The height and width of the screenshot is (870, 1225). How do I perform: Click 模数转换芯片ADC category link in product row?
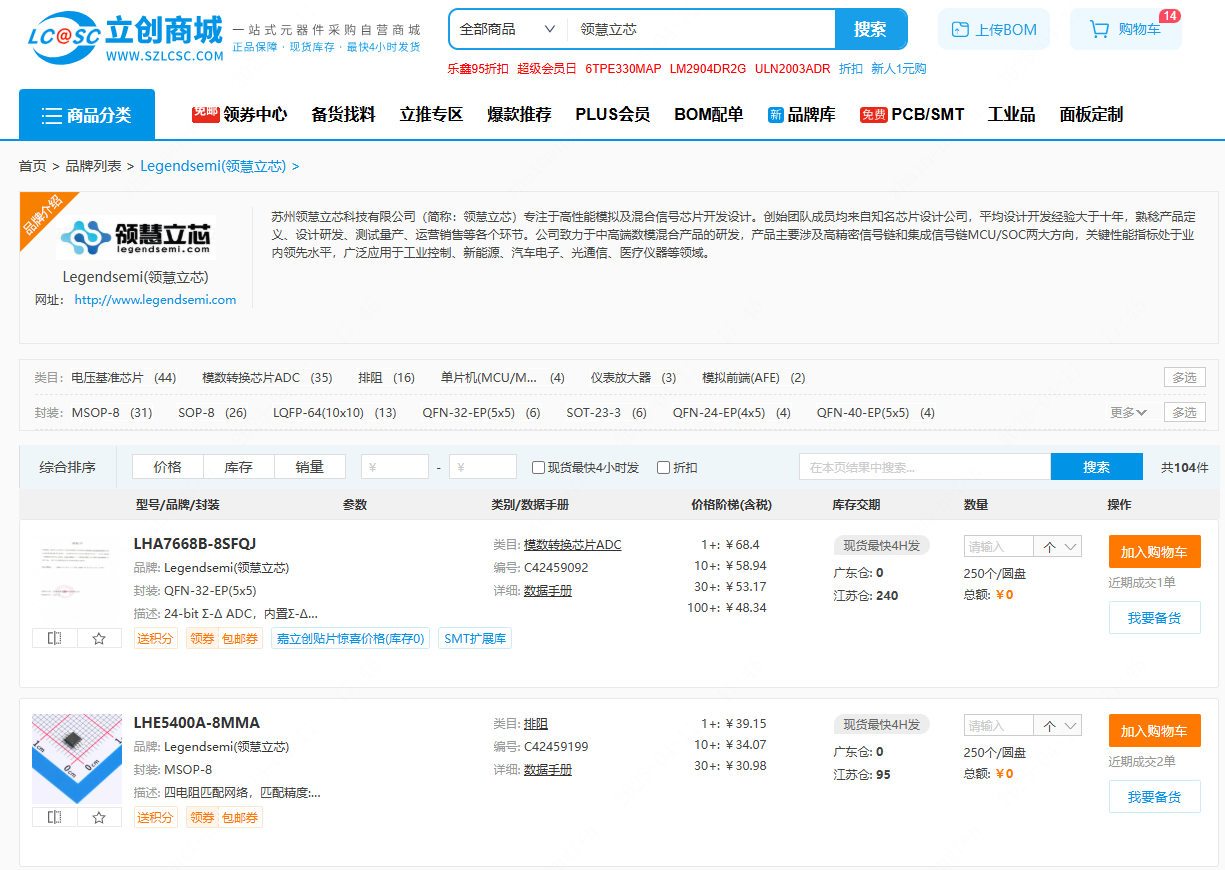click(x=573, y=545)
